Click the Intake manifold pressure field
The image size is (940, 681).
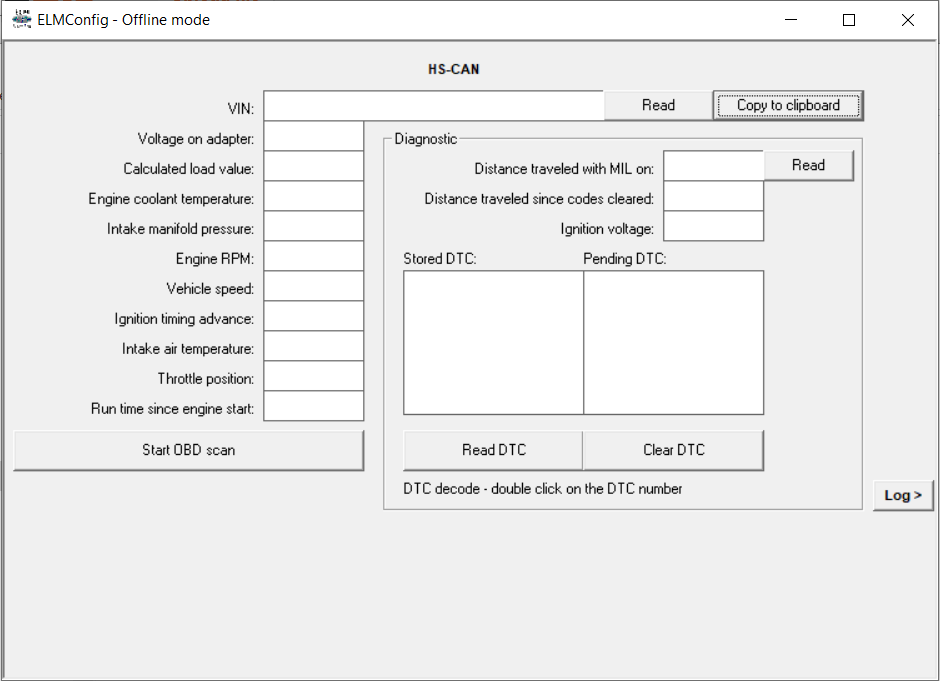tap(314, 225)
